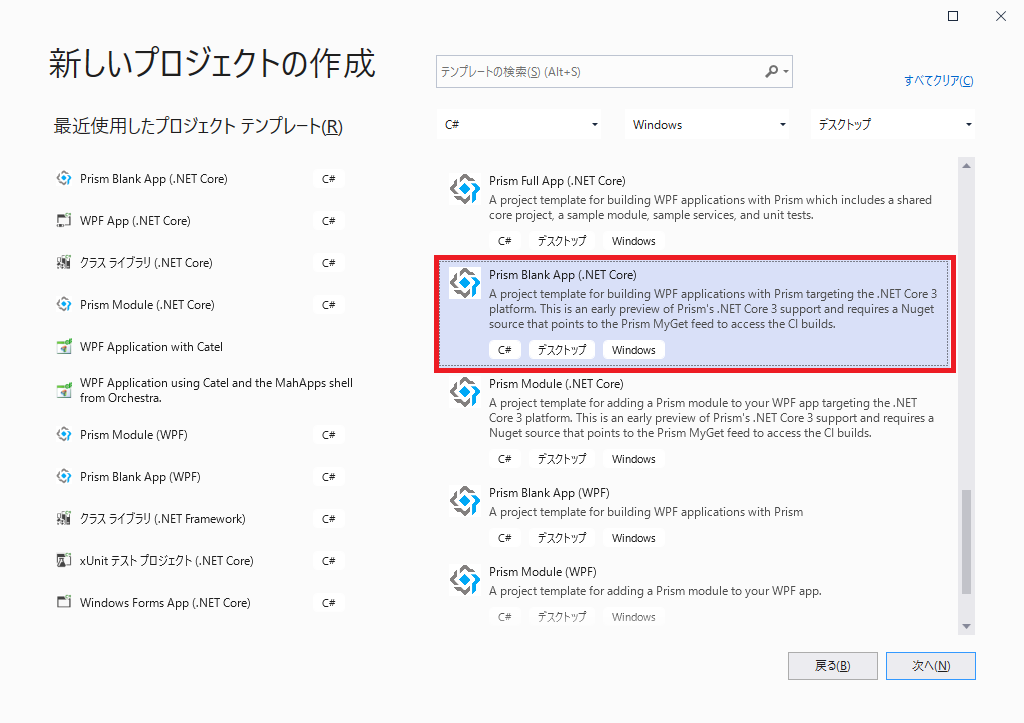Viewport: 1024px width, 723px height.
Task: Select Prism Module (.NET Core) in template list
Action: (695, 421)
